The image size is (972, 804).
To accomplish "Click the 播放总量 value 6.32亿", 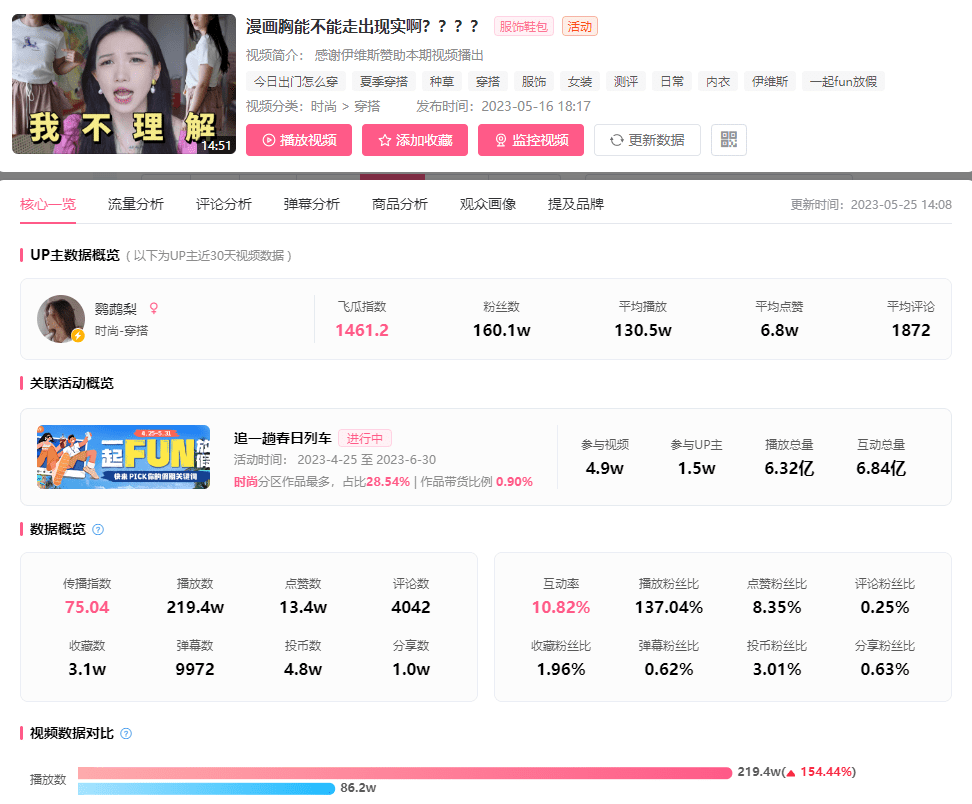I will click(x=789, y=468).
